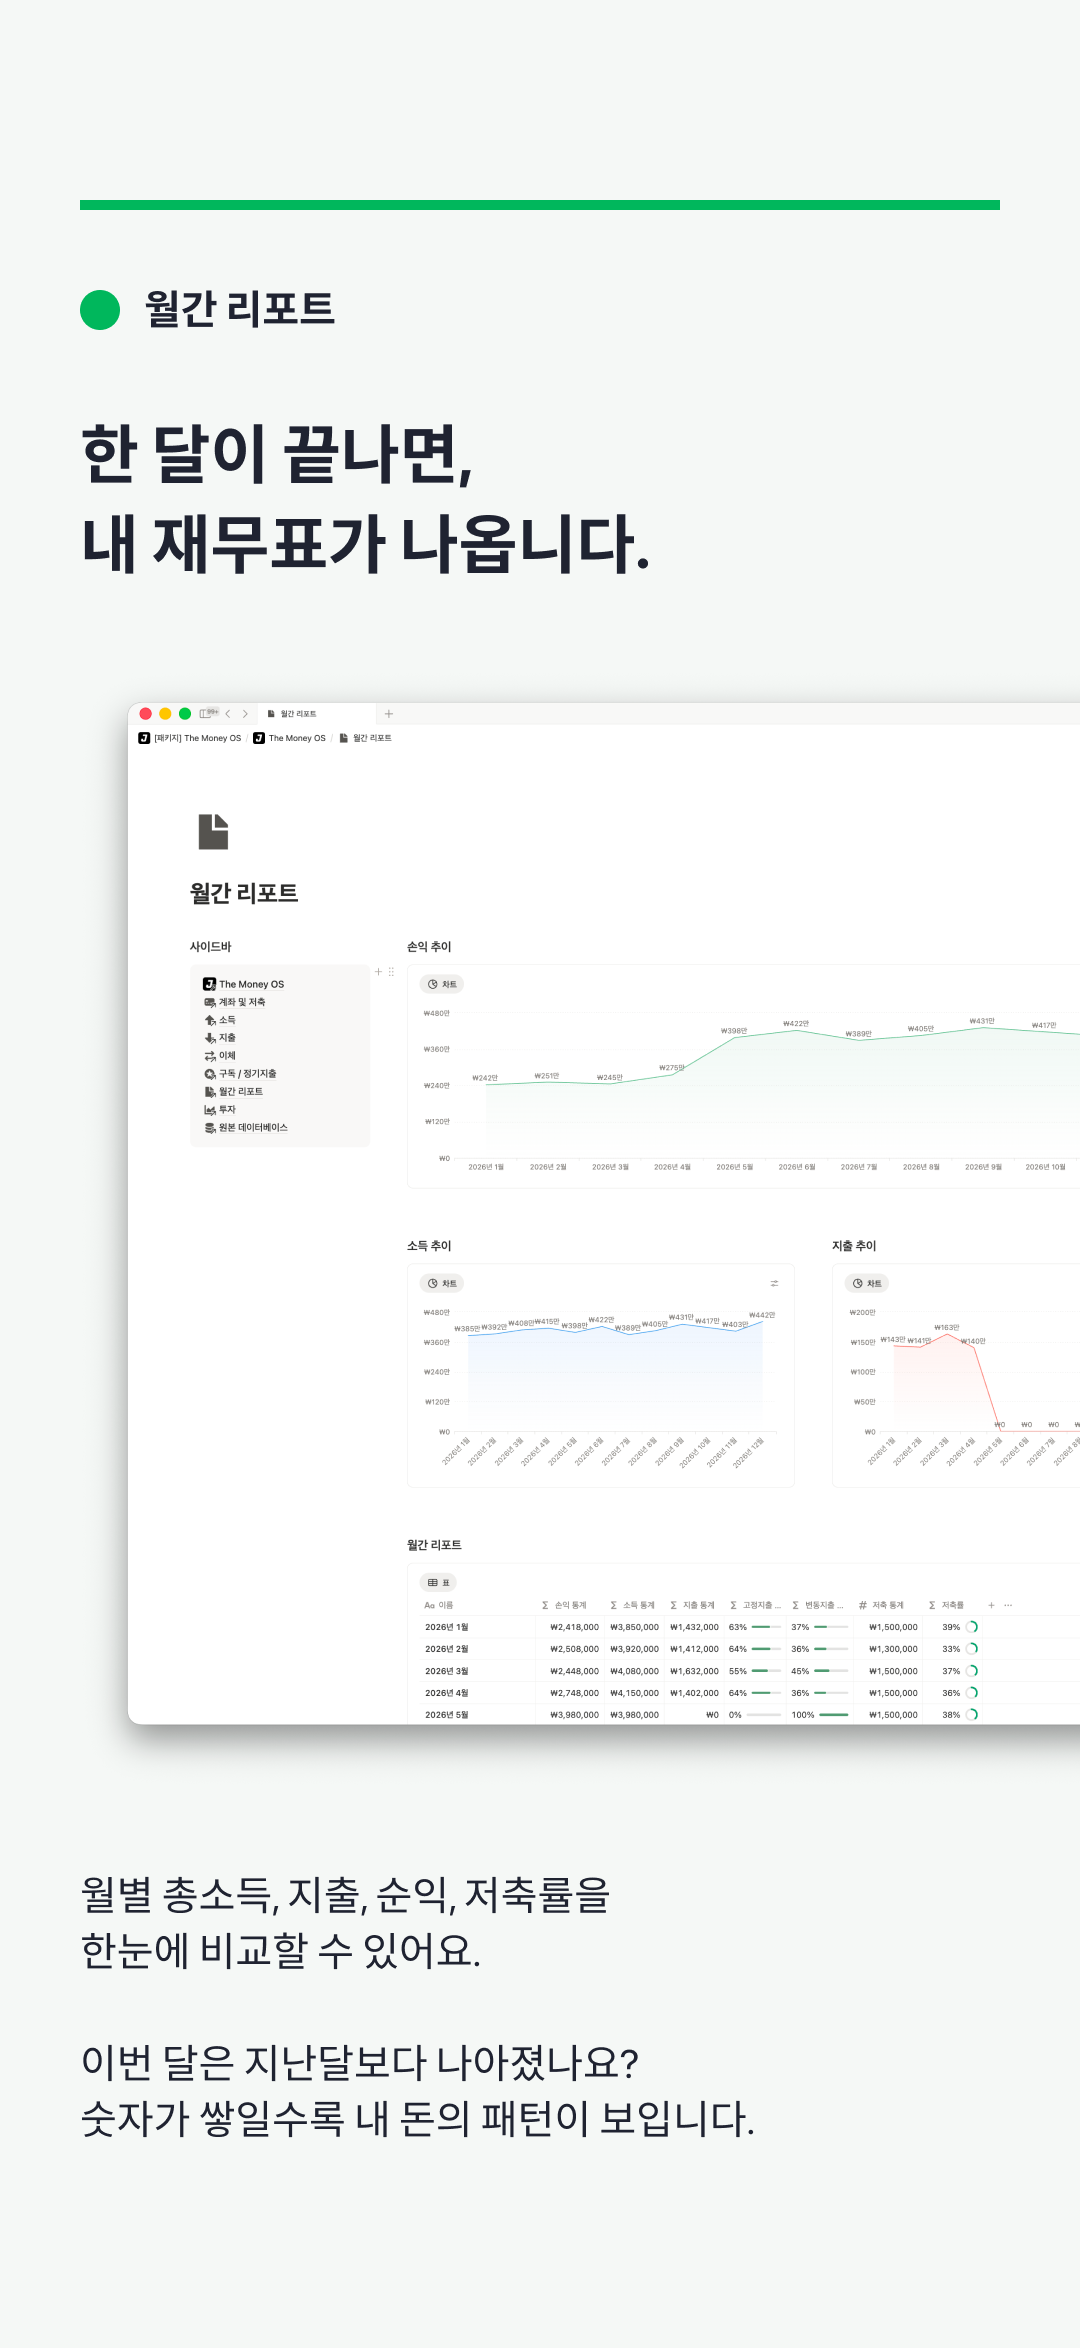This screenshot has height=2348, width=1080.
Task: Click the 변동지출 column header
Action: (817, 1605)
